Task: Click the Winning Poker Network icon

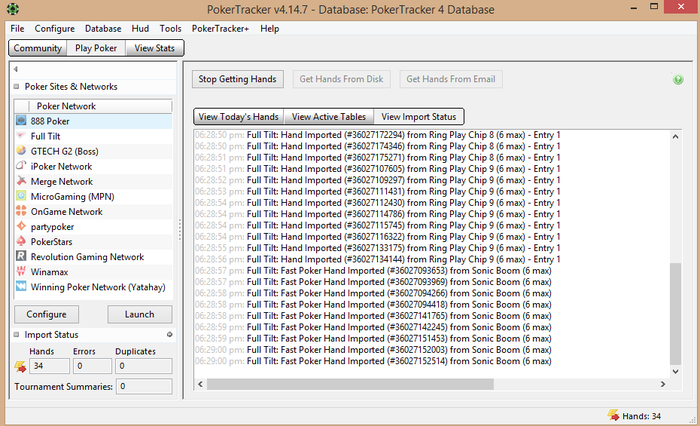Action: [21, 286]
